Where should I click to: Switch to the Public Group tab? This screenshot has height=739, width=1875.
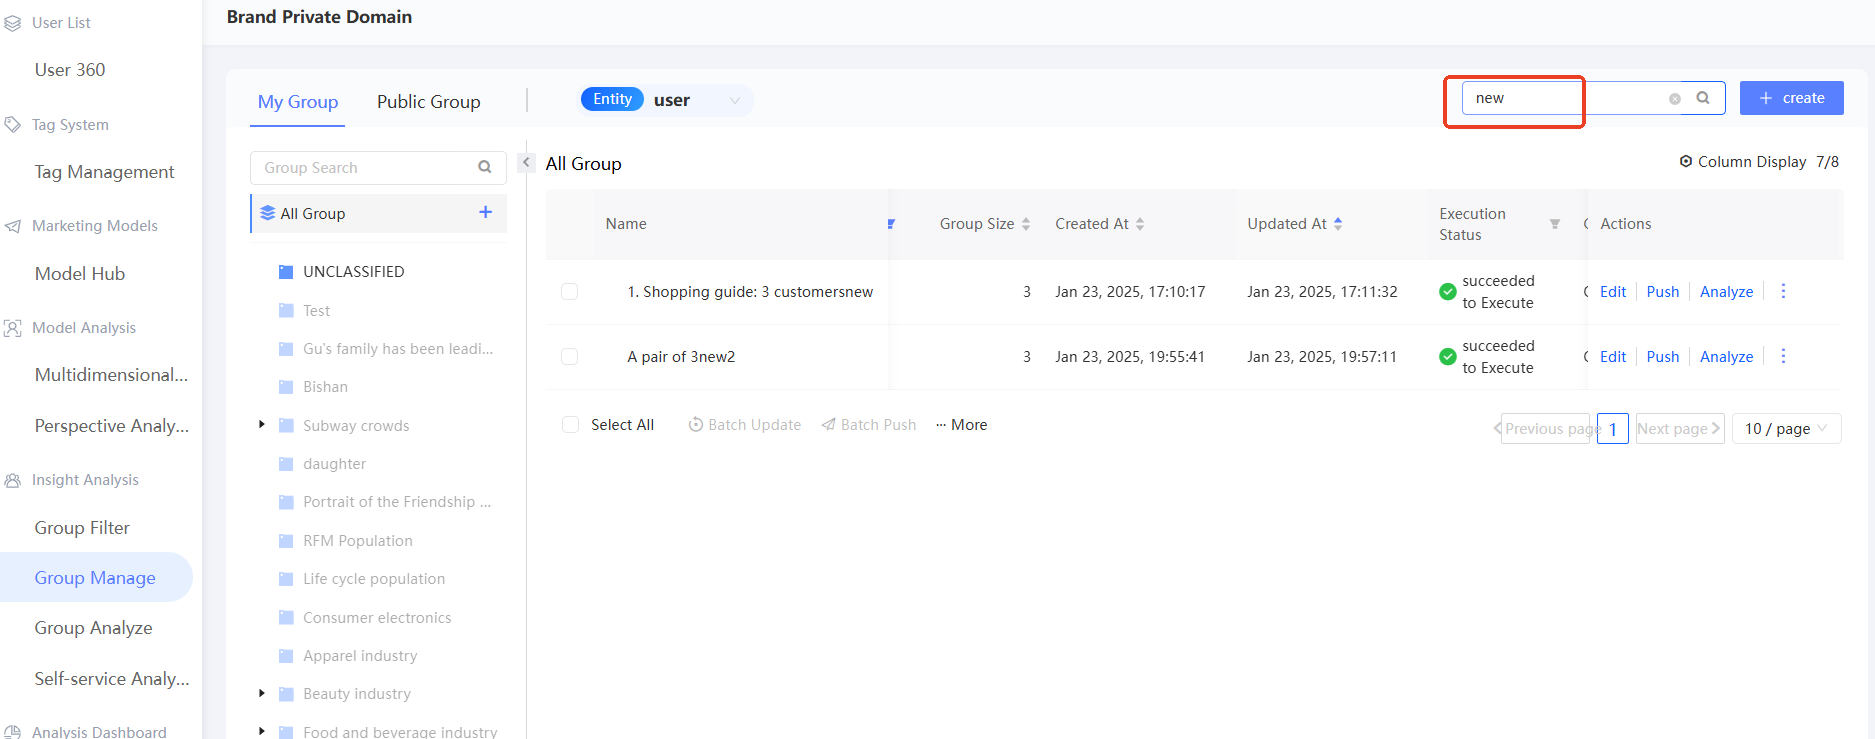(x=429, y=102)
